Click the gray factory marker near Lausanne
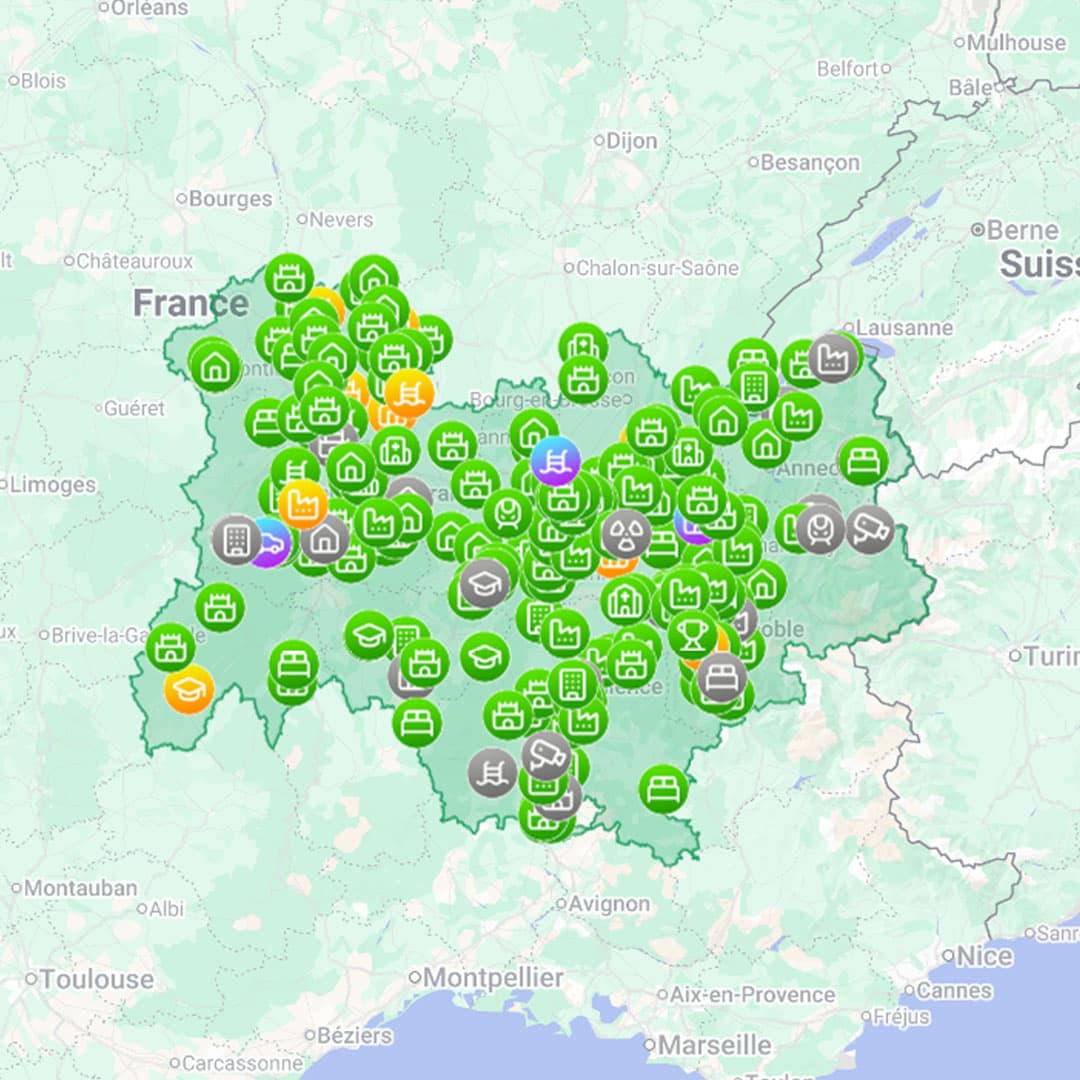Viewport: 1080px width, 1080px height. click(x=833, y=357)
